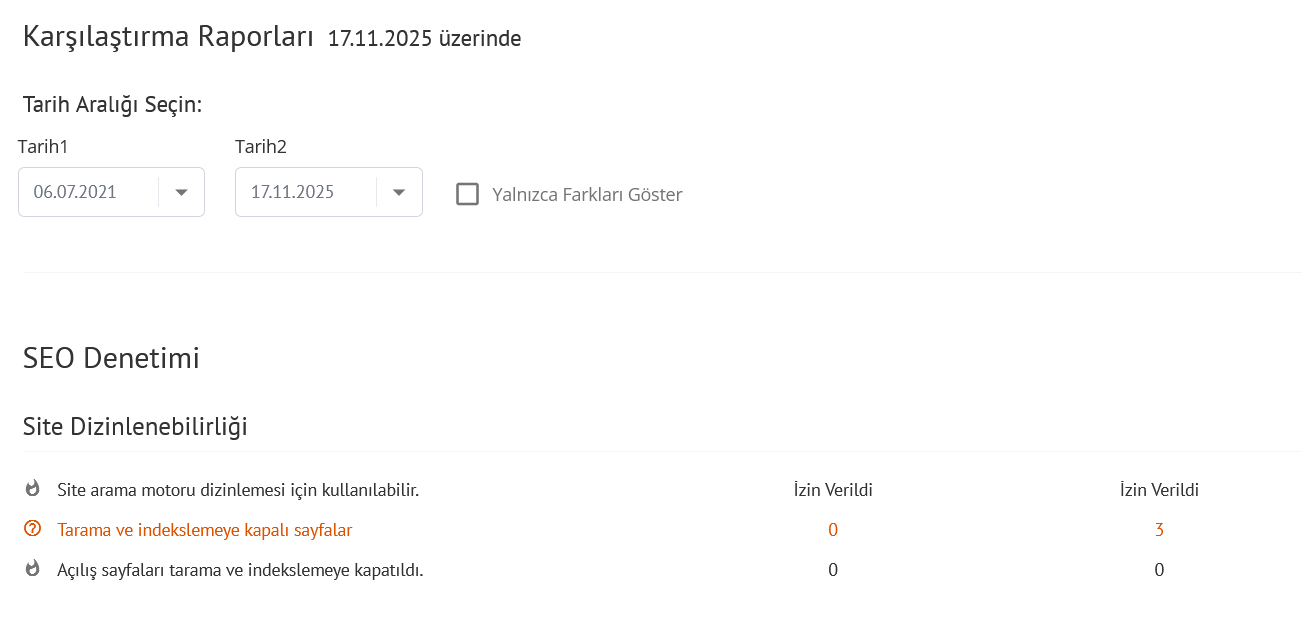1302x617 pixels.
Task: Click the orange 0 count in first column
Action: 833,529
